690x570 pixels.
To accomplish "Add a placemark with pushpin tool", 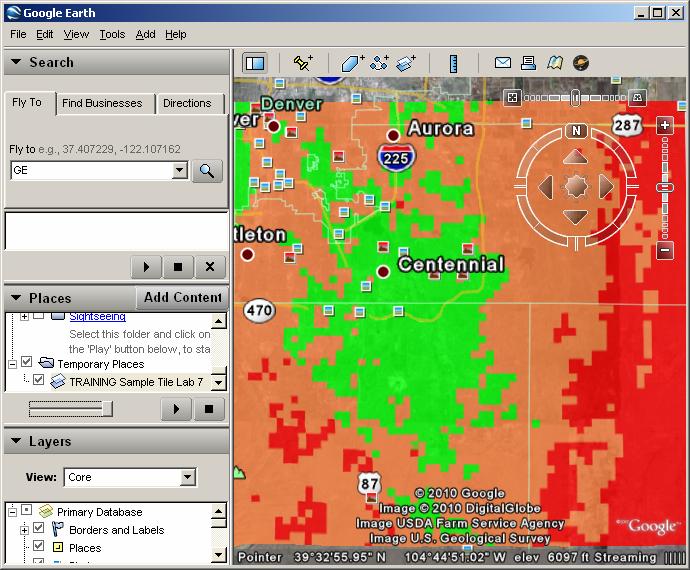I will coord(303,63).
